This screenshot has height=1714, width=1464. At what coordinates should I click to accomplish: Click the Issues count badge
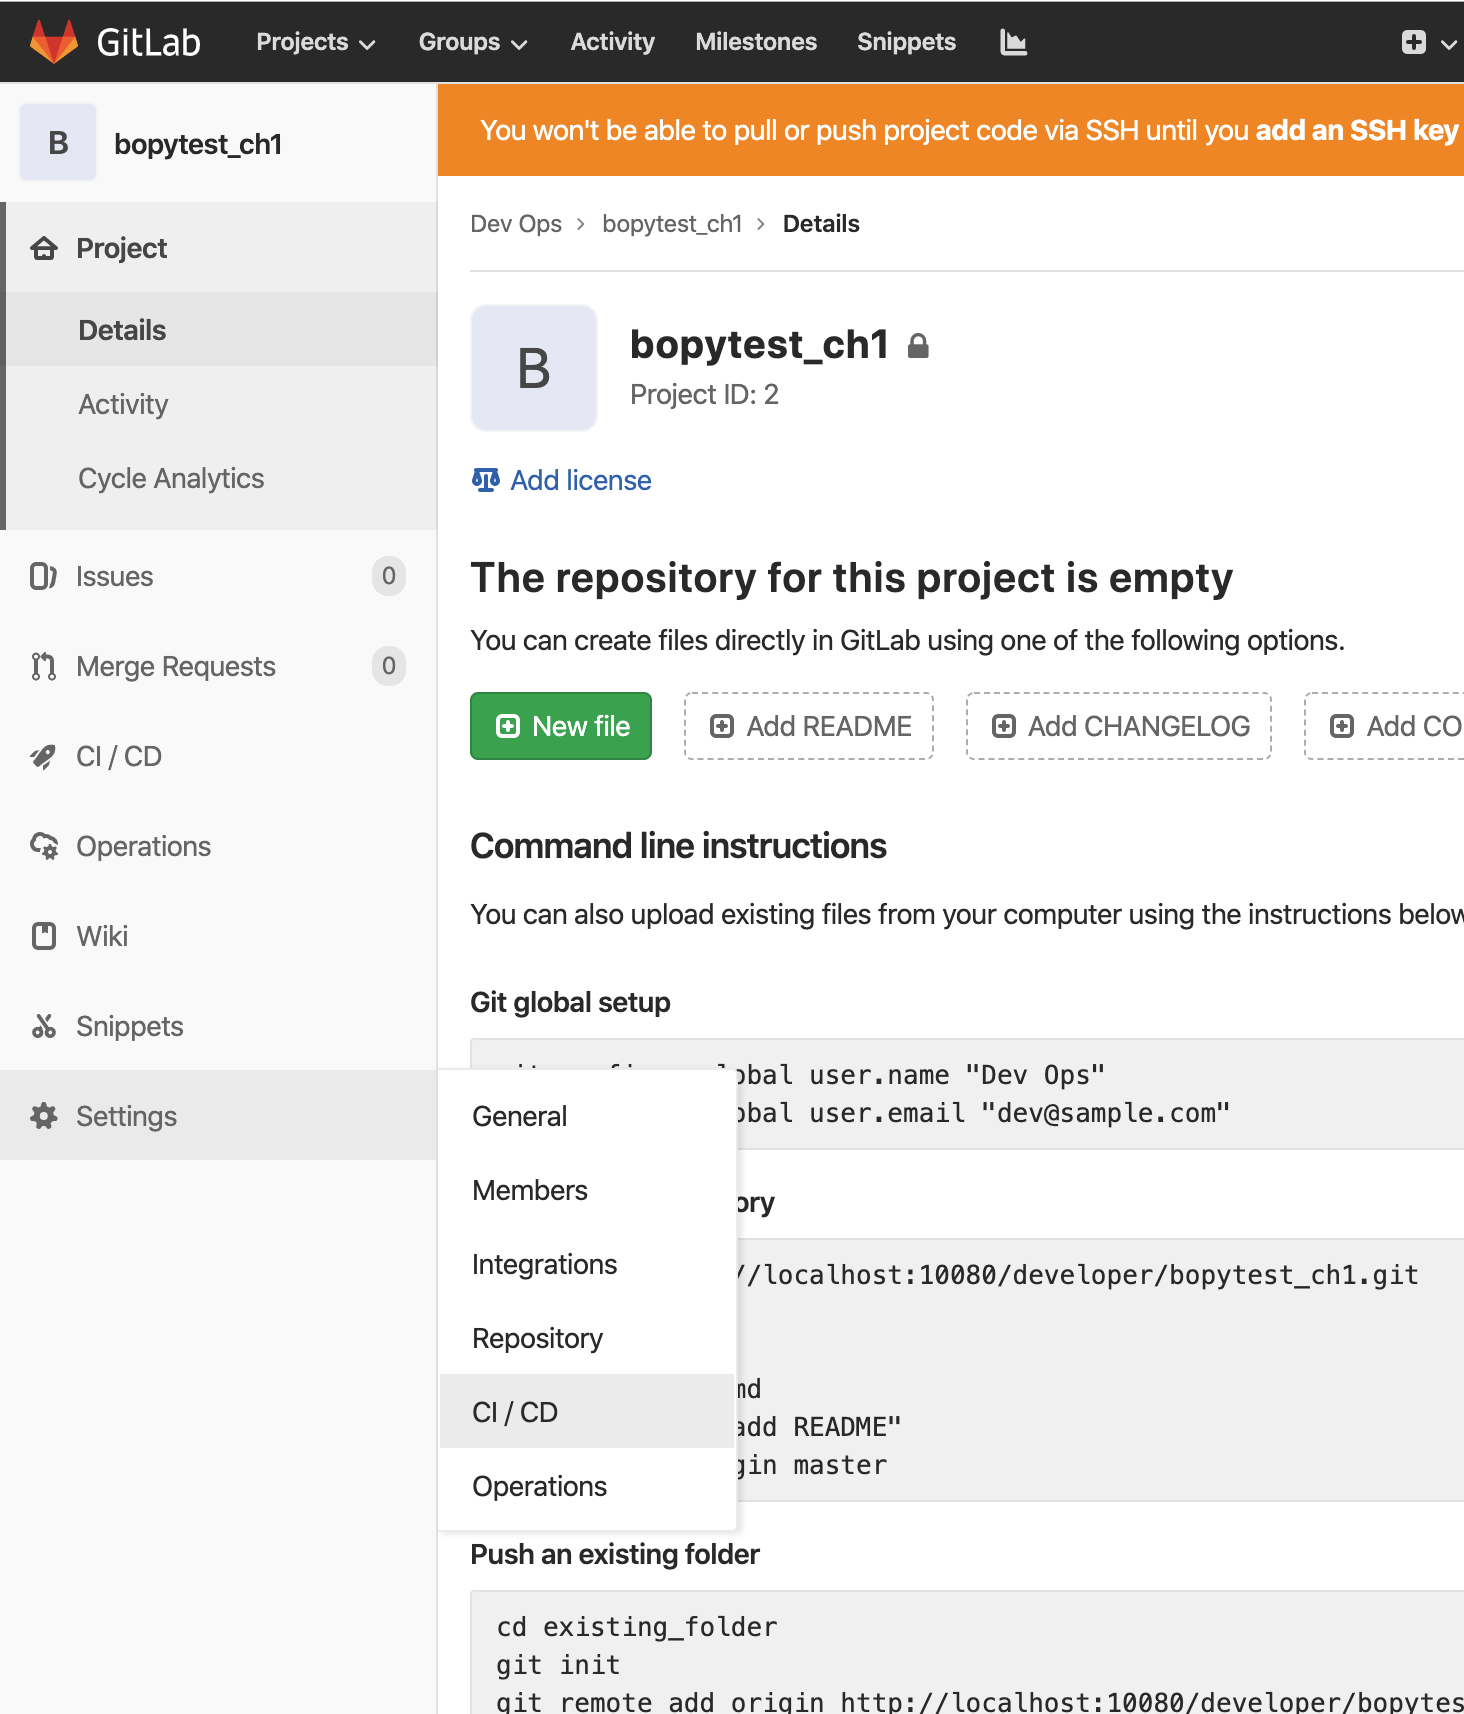click(389, 576)
